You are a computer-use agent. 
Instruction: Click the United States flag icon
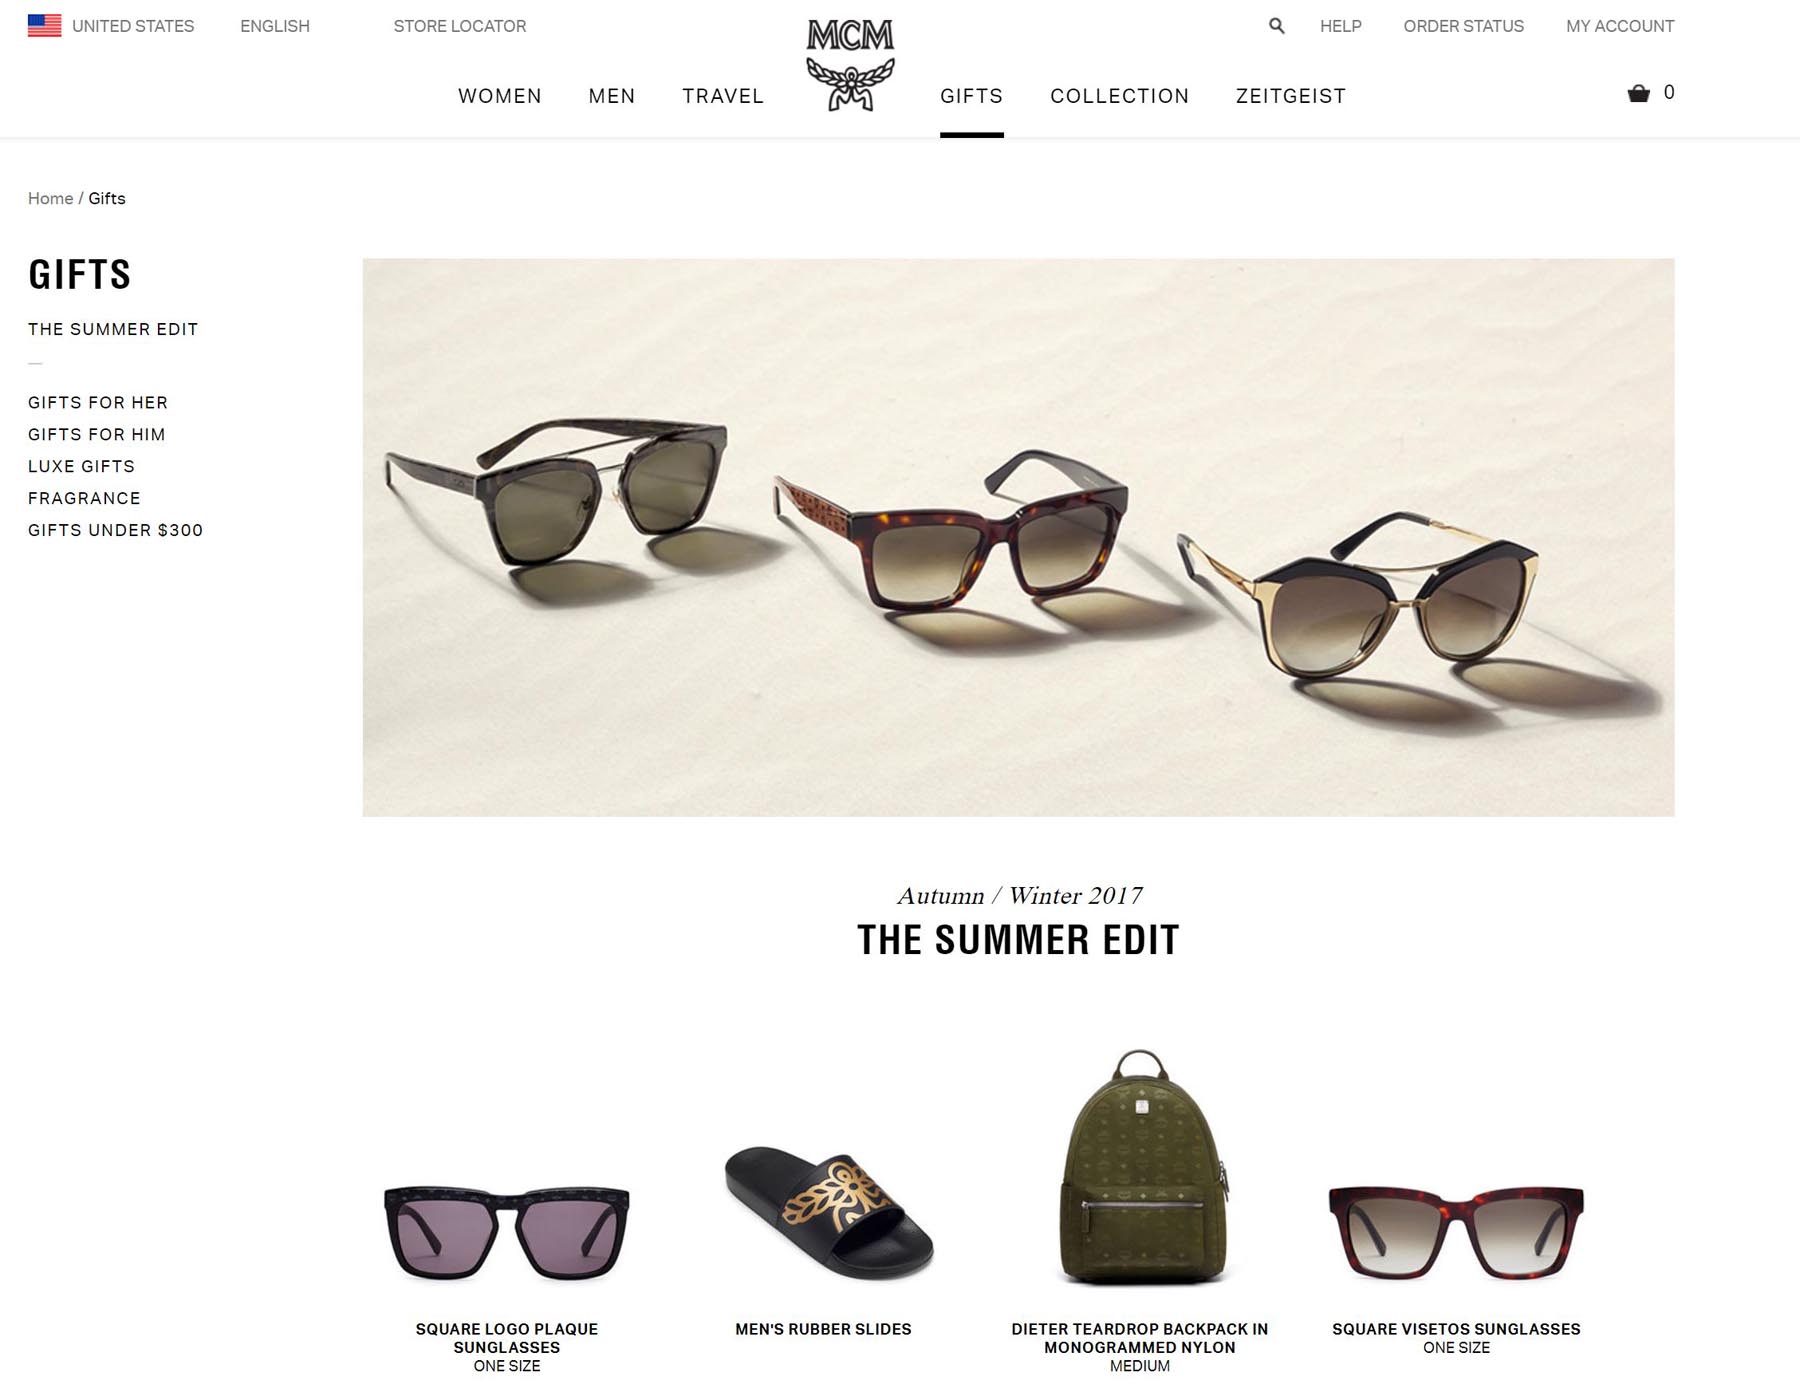[44, 26]
